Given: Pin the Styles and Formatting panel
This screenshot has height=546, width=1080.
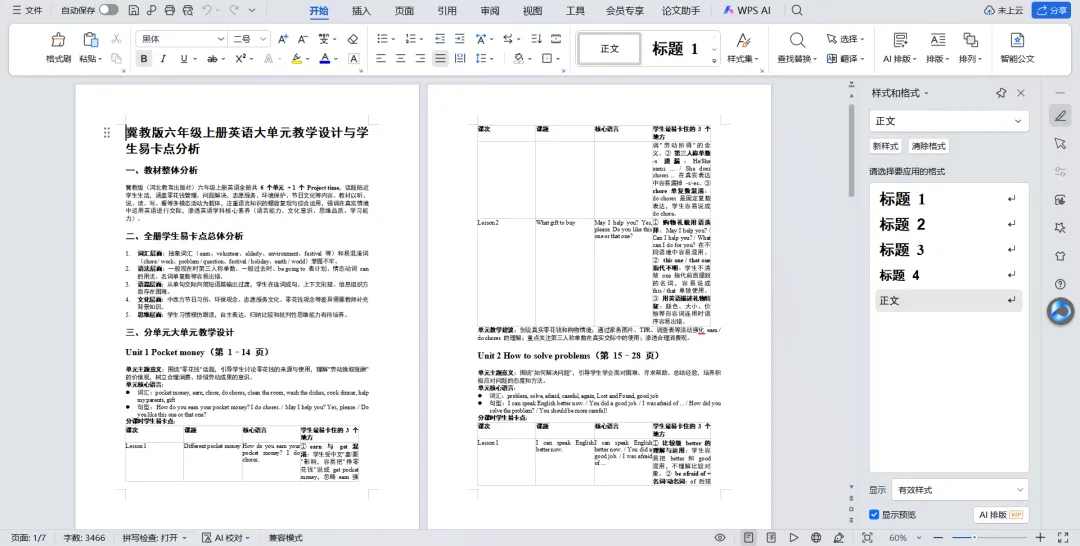Looking at the screenshot, I should tap(1001, 93).
